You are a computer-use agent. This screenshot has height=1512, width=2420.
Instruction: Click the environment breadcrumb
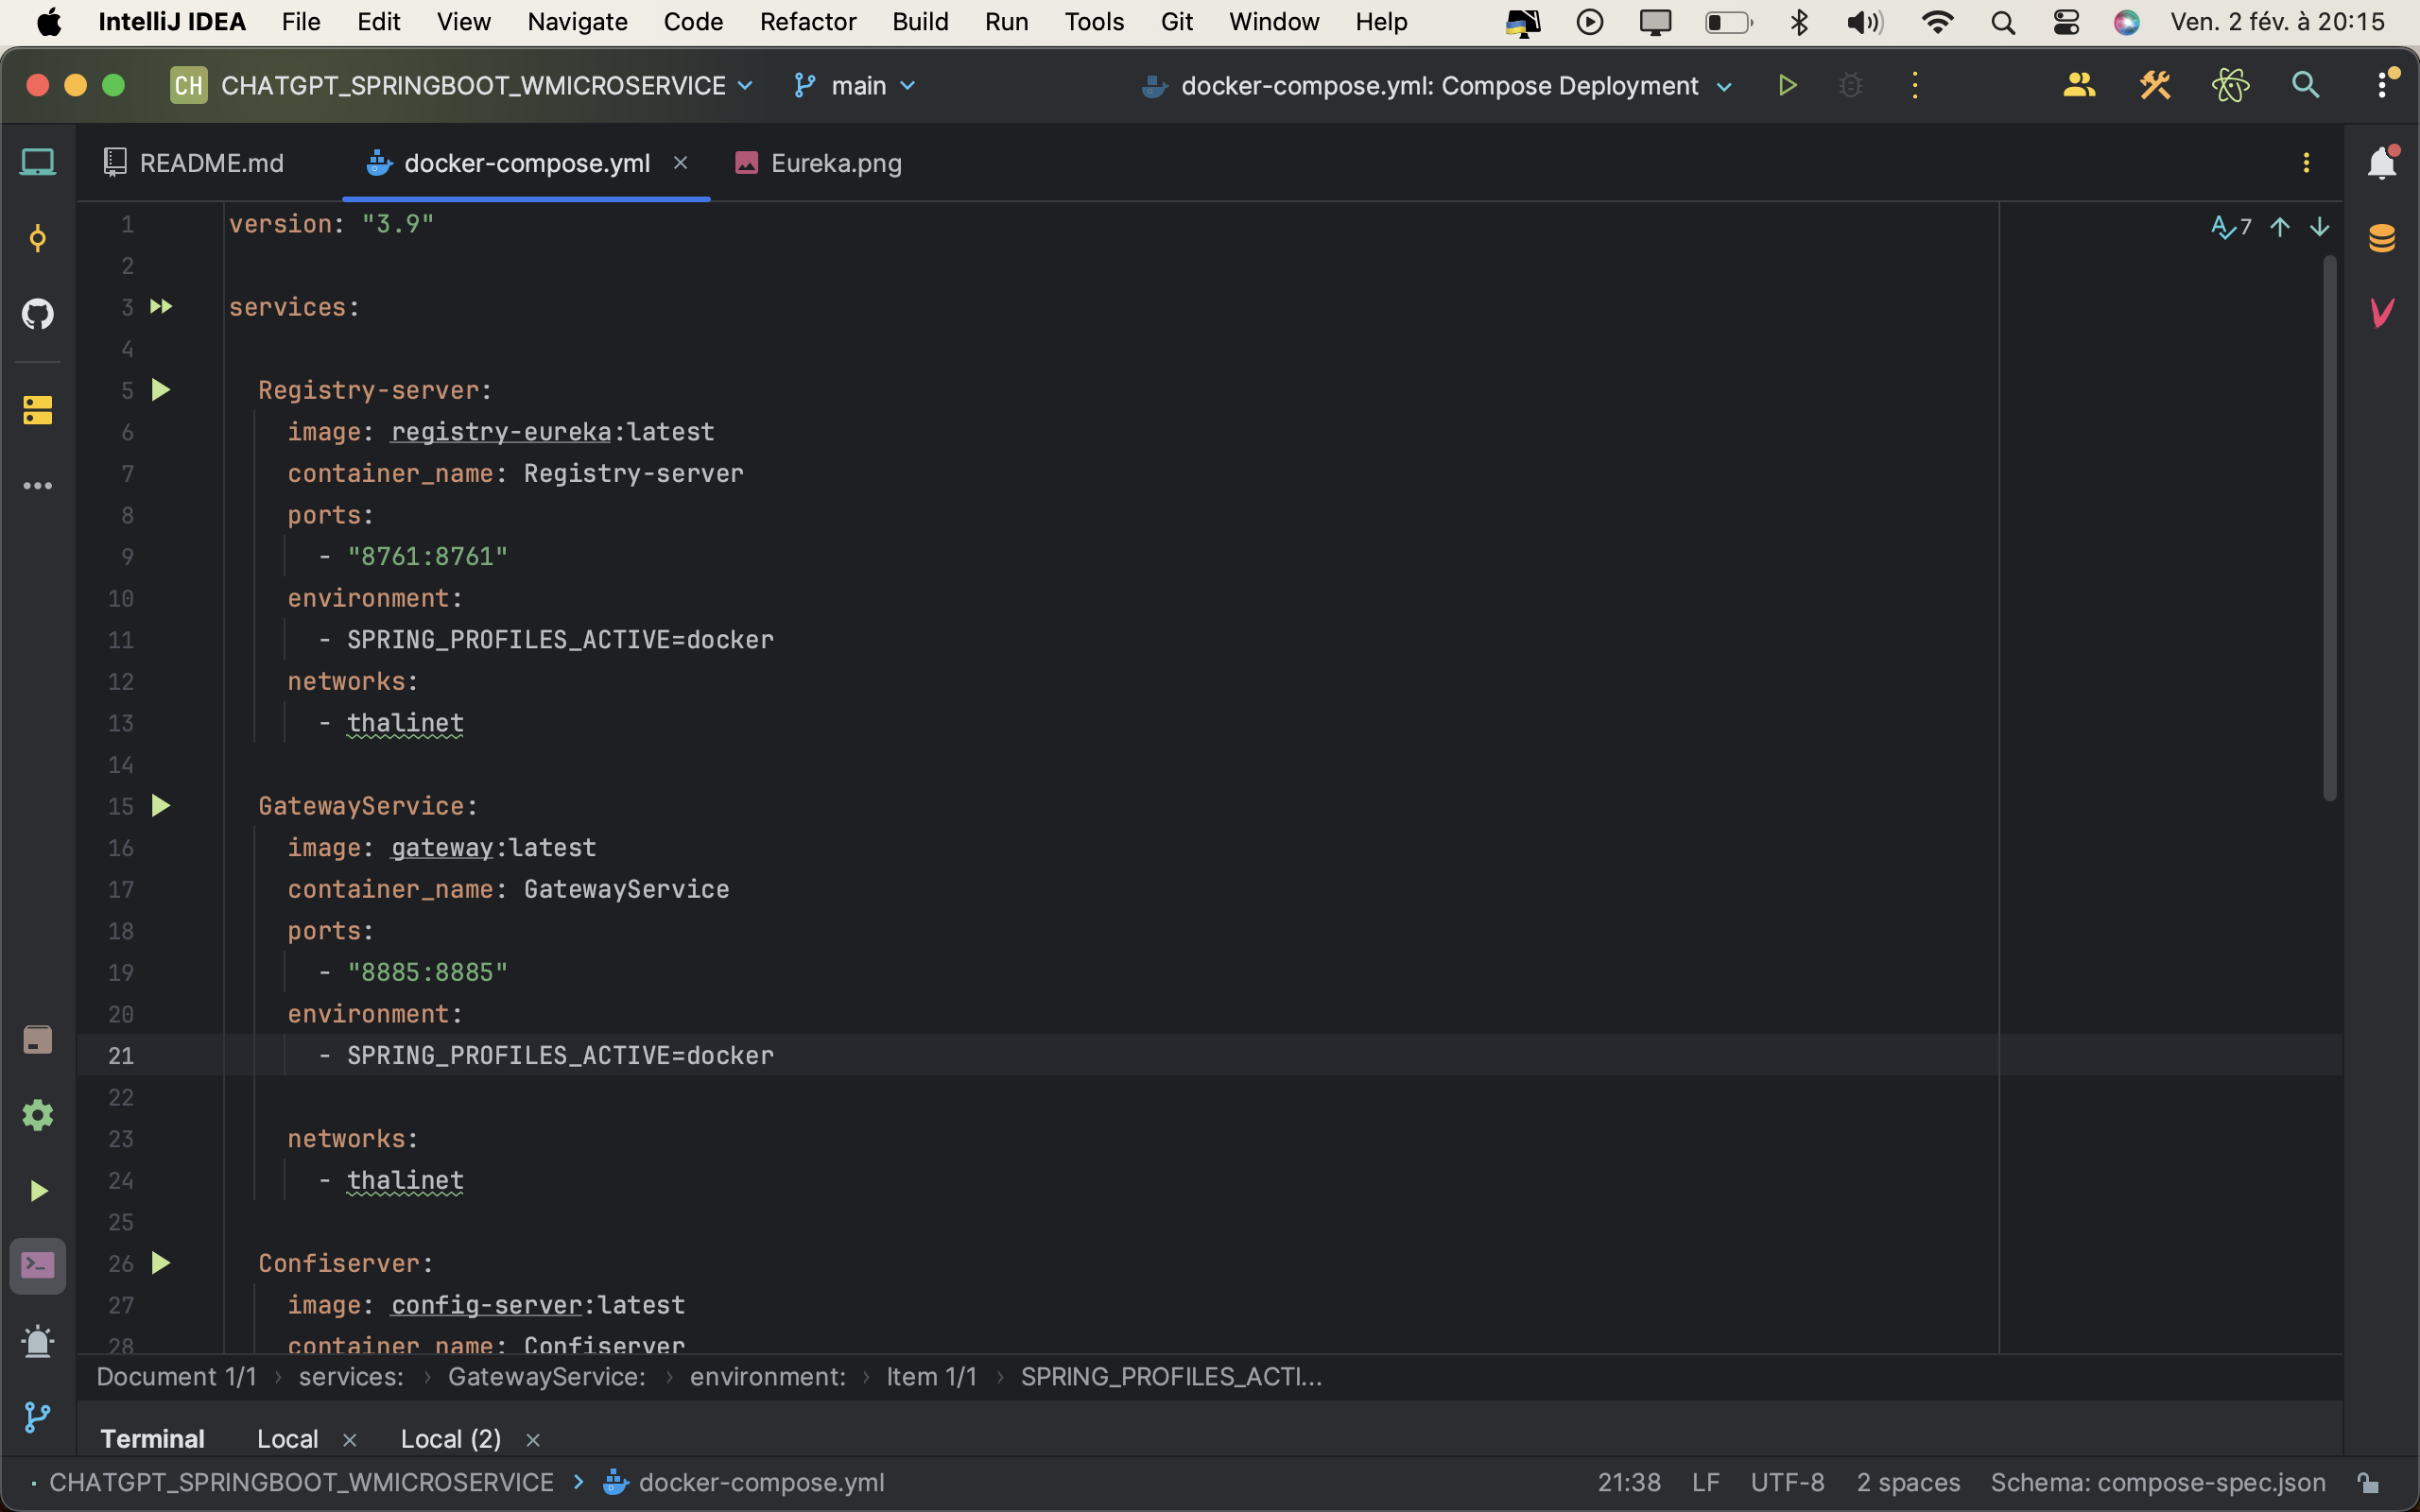(767, 1377)
